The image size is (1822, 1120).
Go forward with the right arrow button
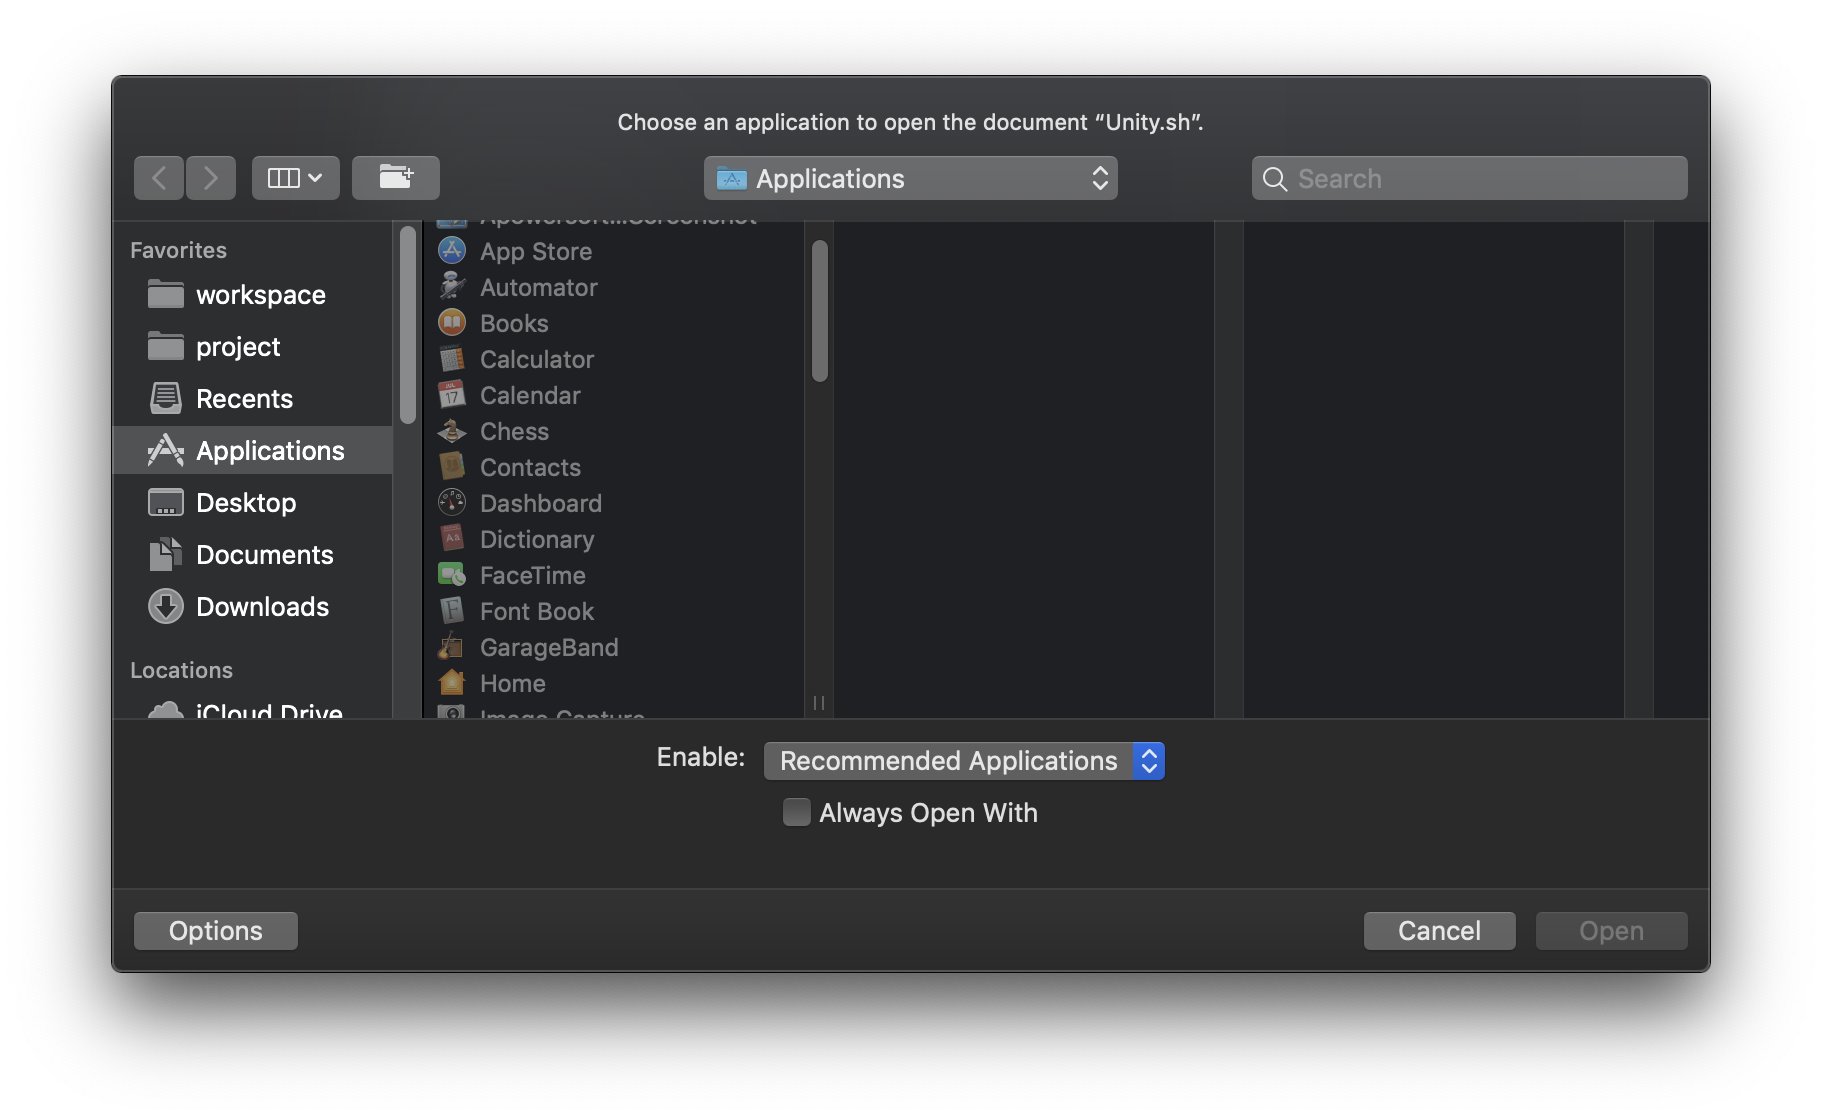[211, 178]
